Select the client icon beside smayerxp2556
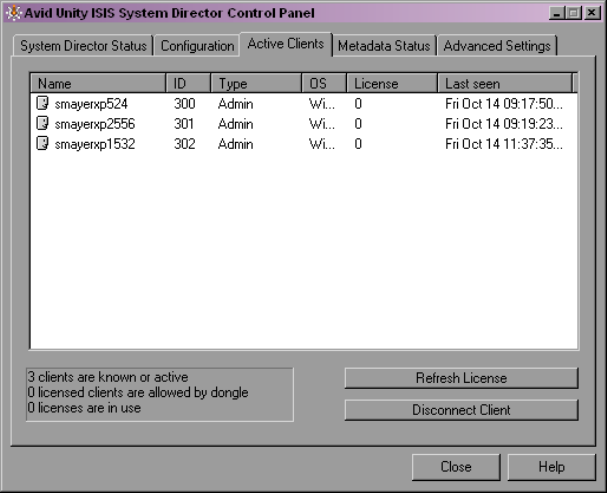 click(x=43, y=123)
